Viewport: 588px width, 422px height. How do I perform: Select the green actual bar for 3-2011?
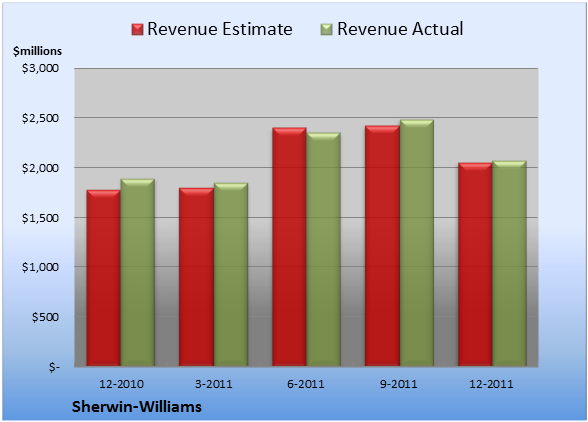click(231, 274)
